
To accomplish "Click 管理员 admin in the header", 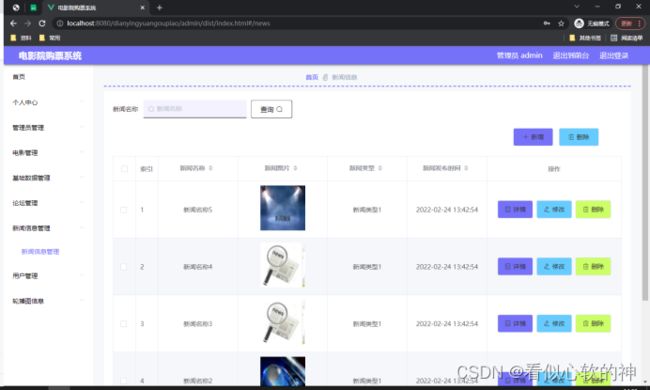I will pos(519,55).
